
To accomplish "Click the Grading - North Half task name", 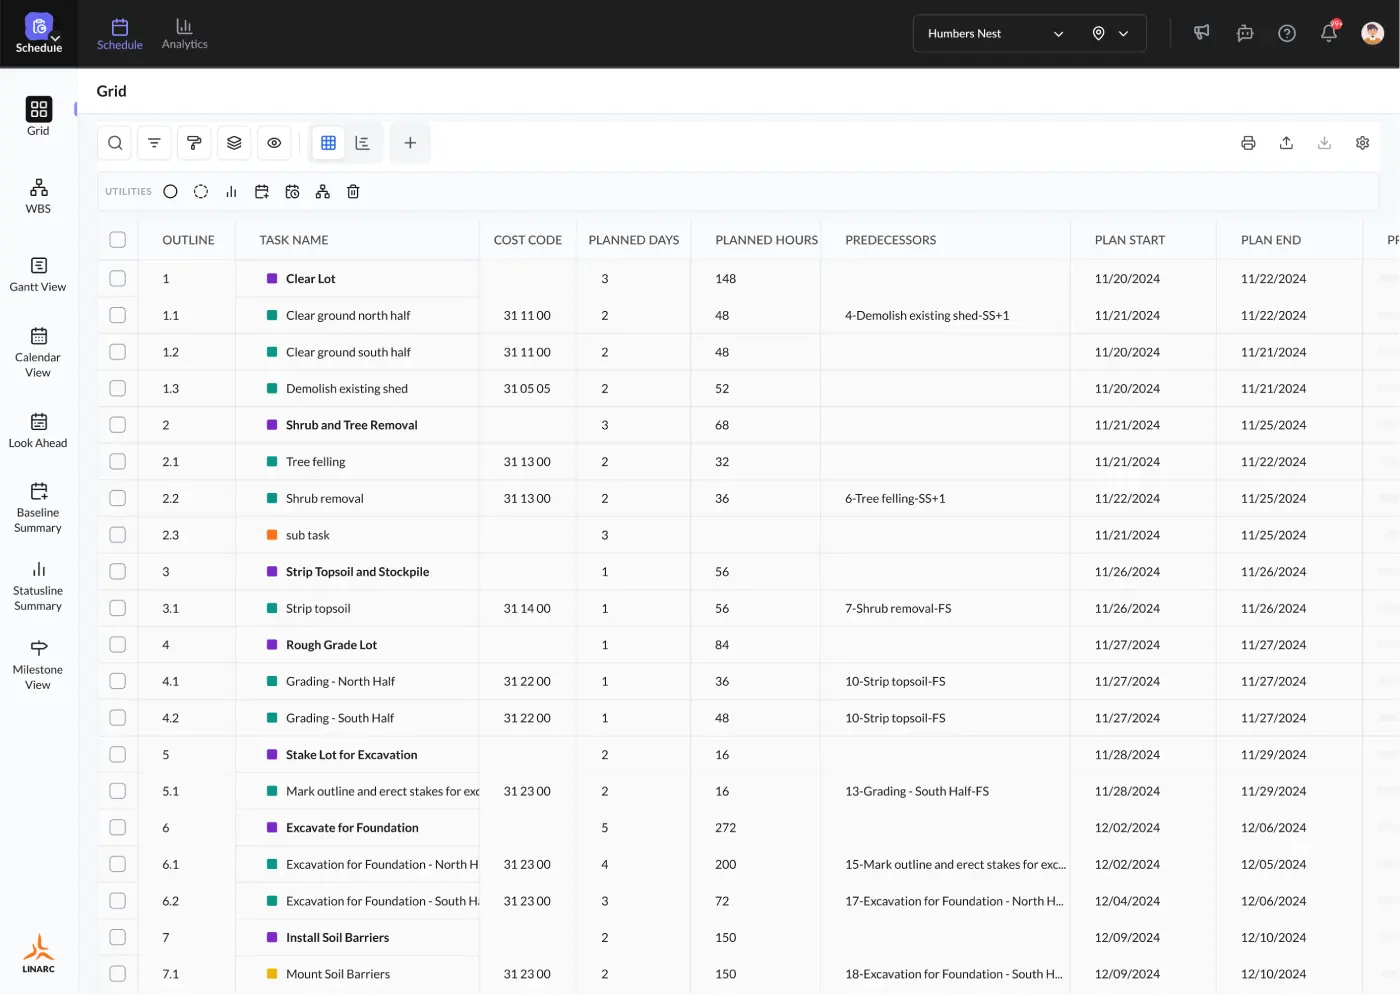I will coord(340,682).
